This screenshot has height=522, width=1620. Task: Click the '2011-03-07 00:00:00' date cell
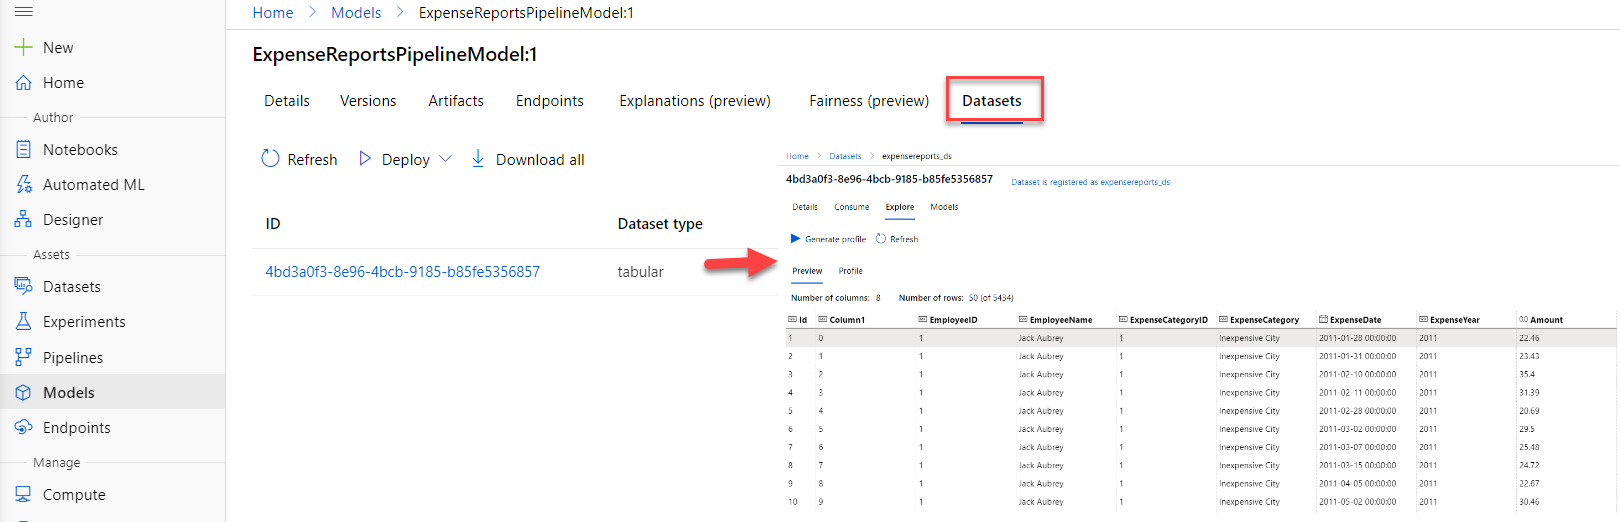(x=1357, y=447)
